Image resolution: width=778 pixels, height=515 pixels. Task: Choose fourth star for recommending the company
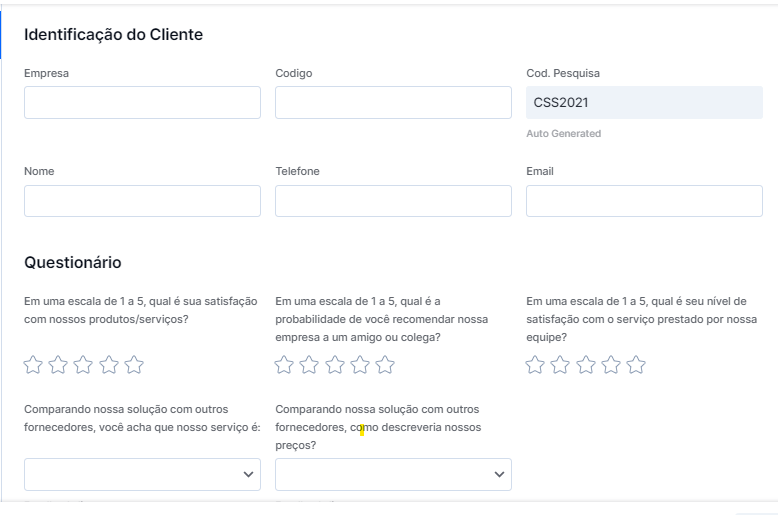point(360,365)
